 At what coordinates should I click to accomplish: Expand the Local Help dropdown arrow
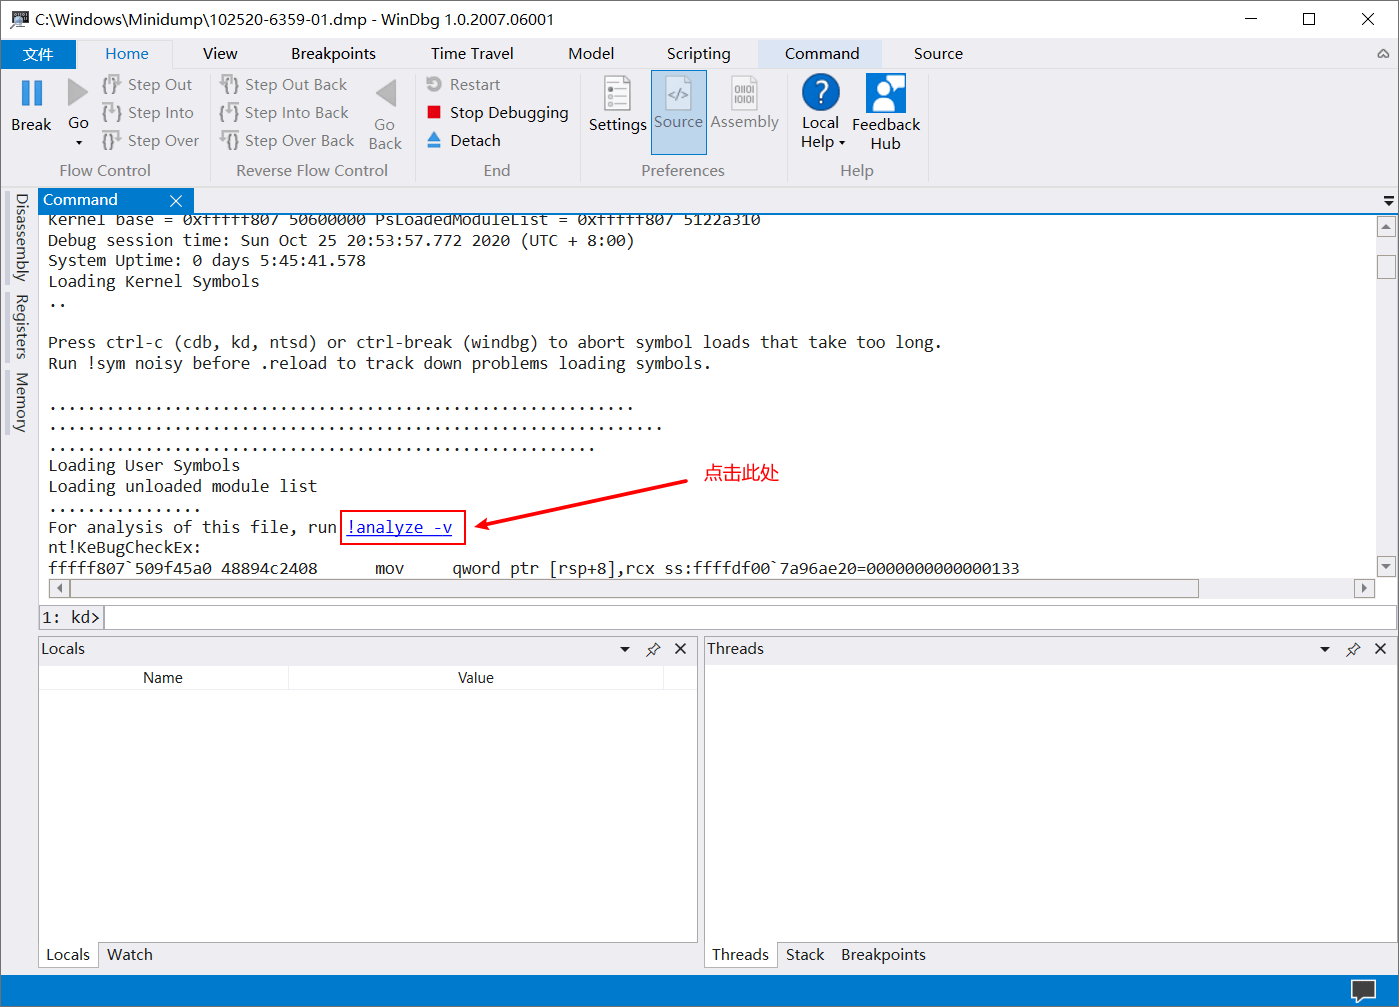(842, 143)
